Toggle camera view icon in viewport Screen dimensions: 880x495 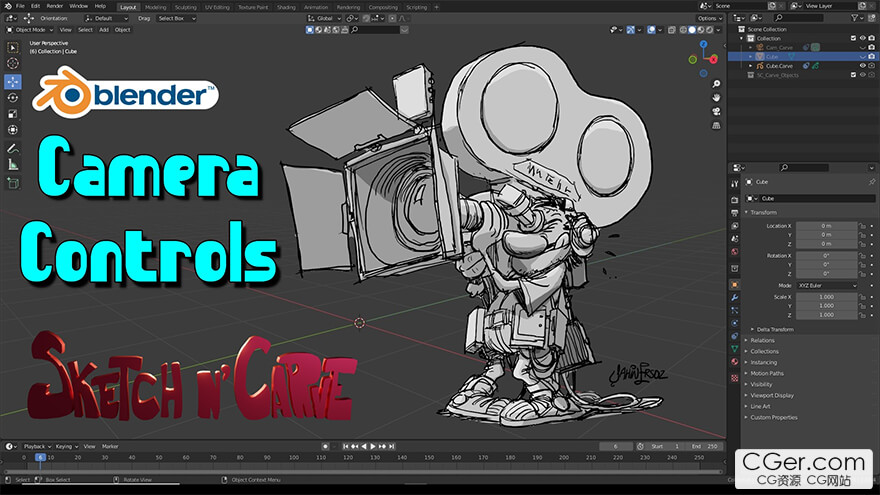coord(716,112)
